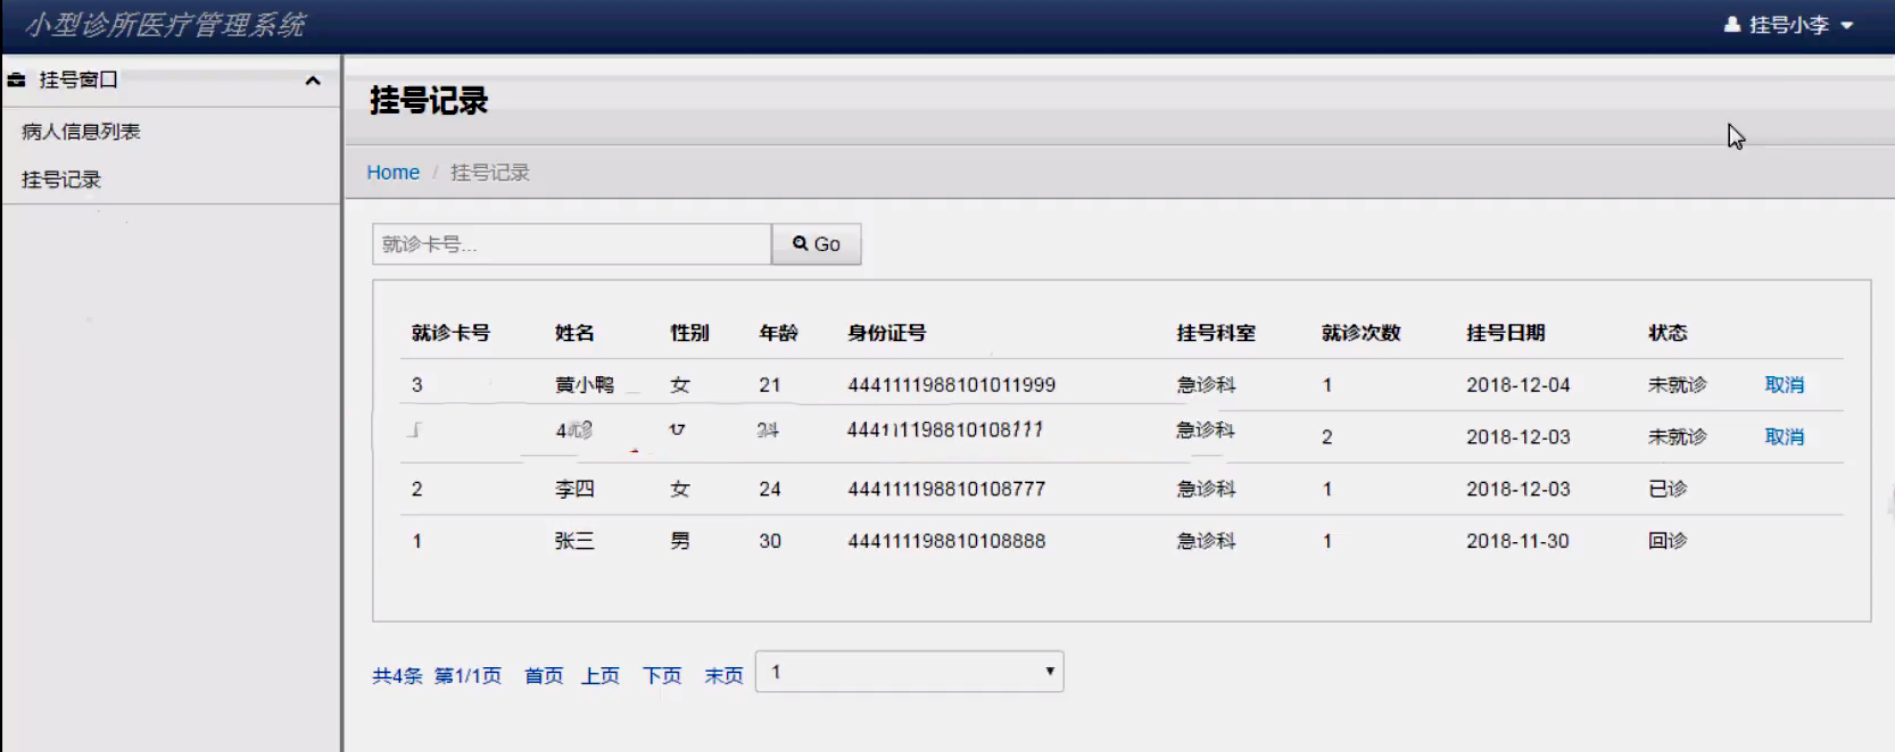Select the name cell 张三
Screen dimensions: 1895x752
pyautogui.click(x=575, y=541)
